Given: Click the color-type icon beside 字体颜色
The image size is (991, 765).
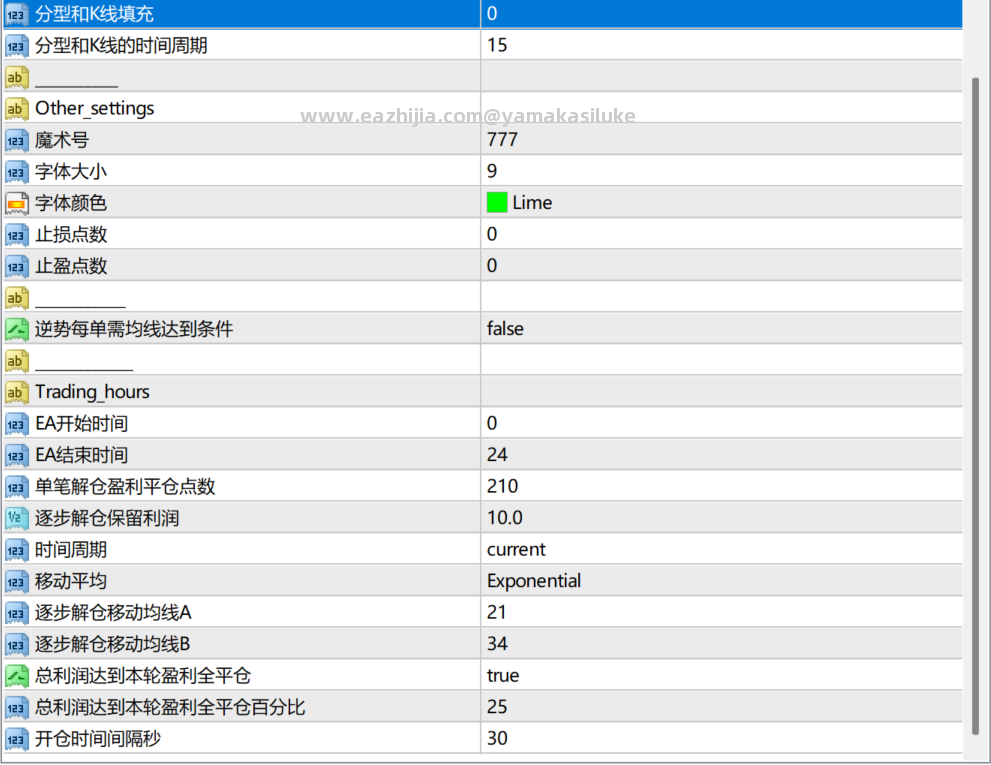Looking at the screenshot, I should (16, 204).
